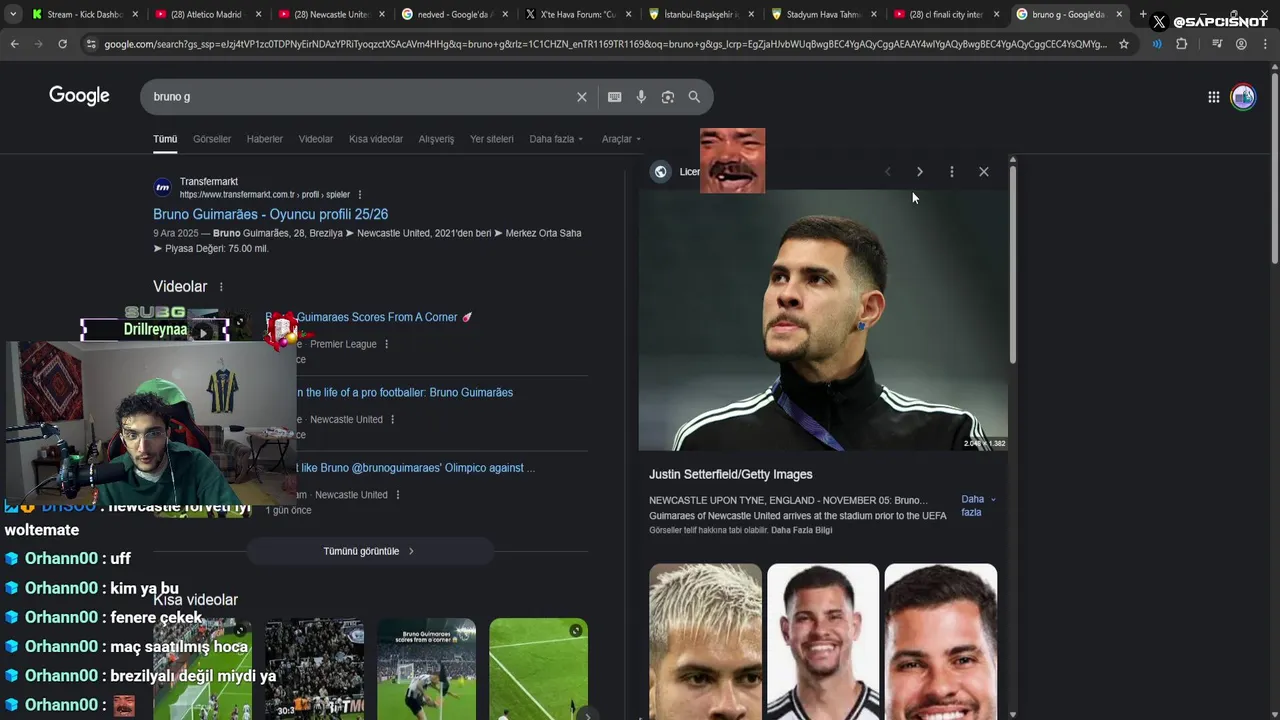This screenshot has width=1280, height=720.
Task: Click the Daha Fazla Bilgi copyright link
Action: pos(801,530)
